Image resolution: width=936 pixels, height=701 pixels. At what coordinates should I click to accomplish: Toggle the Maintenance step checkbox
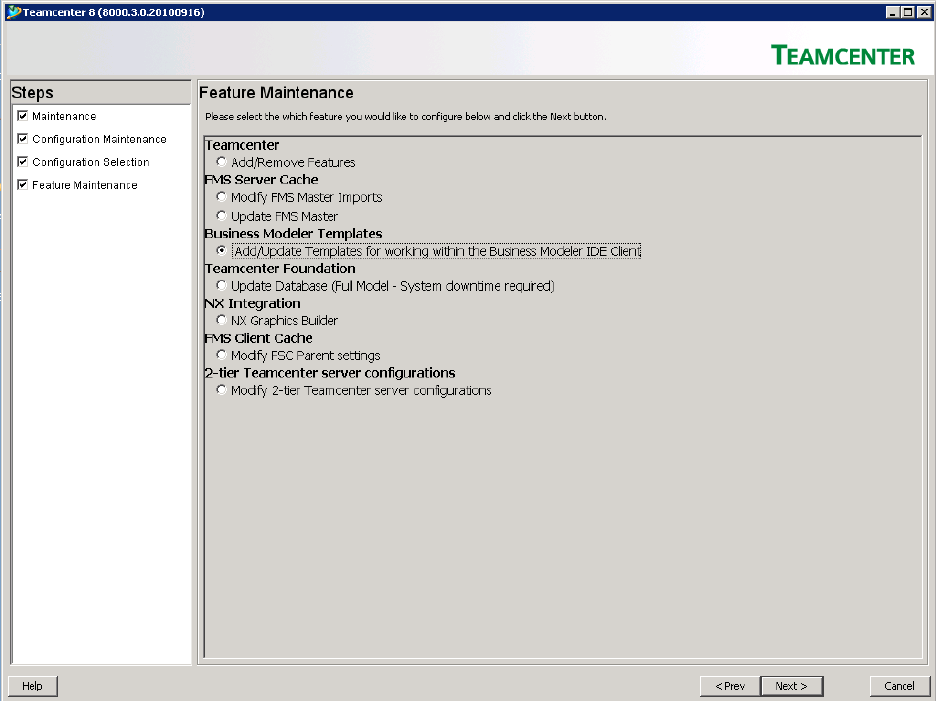click(23, 116)
